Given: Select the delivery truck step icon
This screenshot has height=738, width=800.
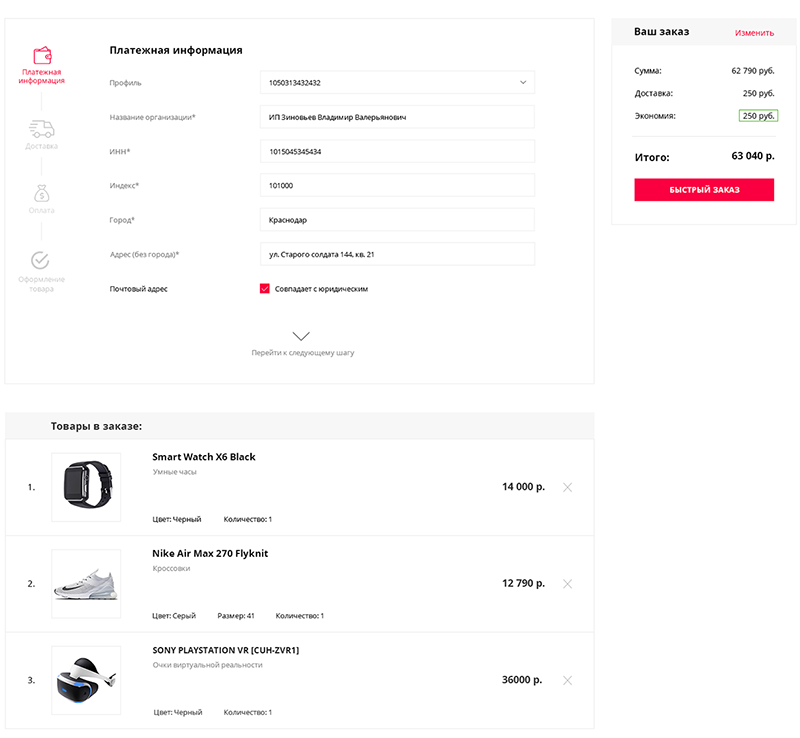Looking at the screenshot, I should (x=41, y=129).
